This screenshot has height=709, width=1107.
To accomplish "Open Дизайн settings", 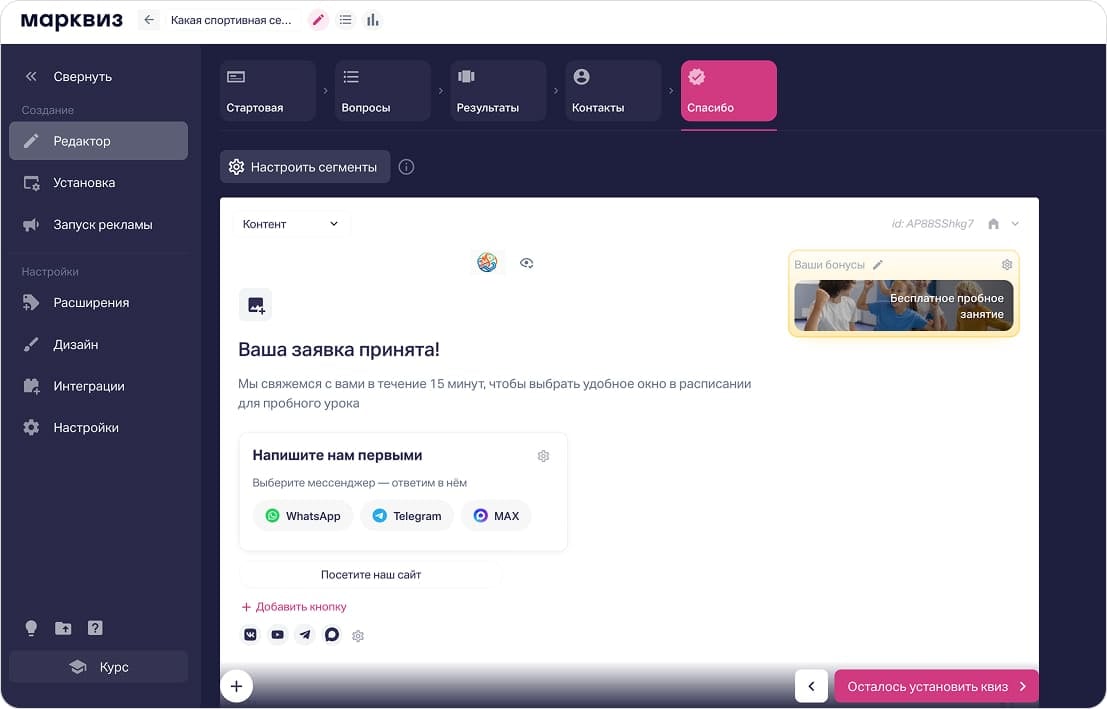I will coord(98,344).
